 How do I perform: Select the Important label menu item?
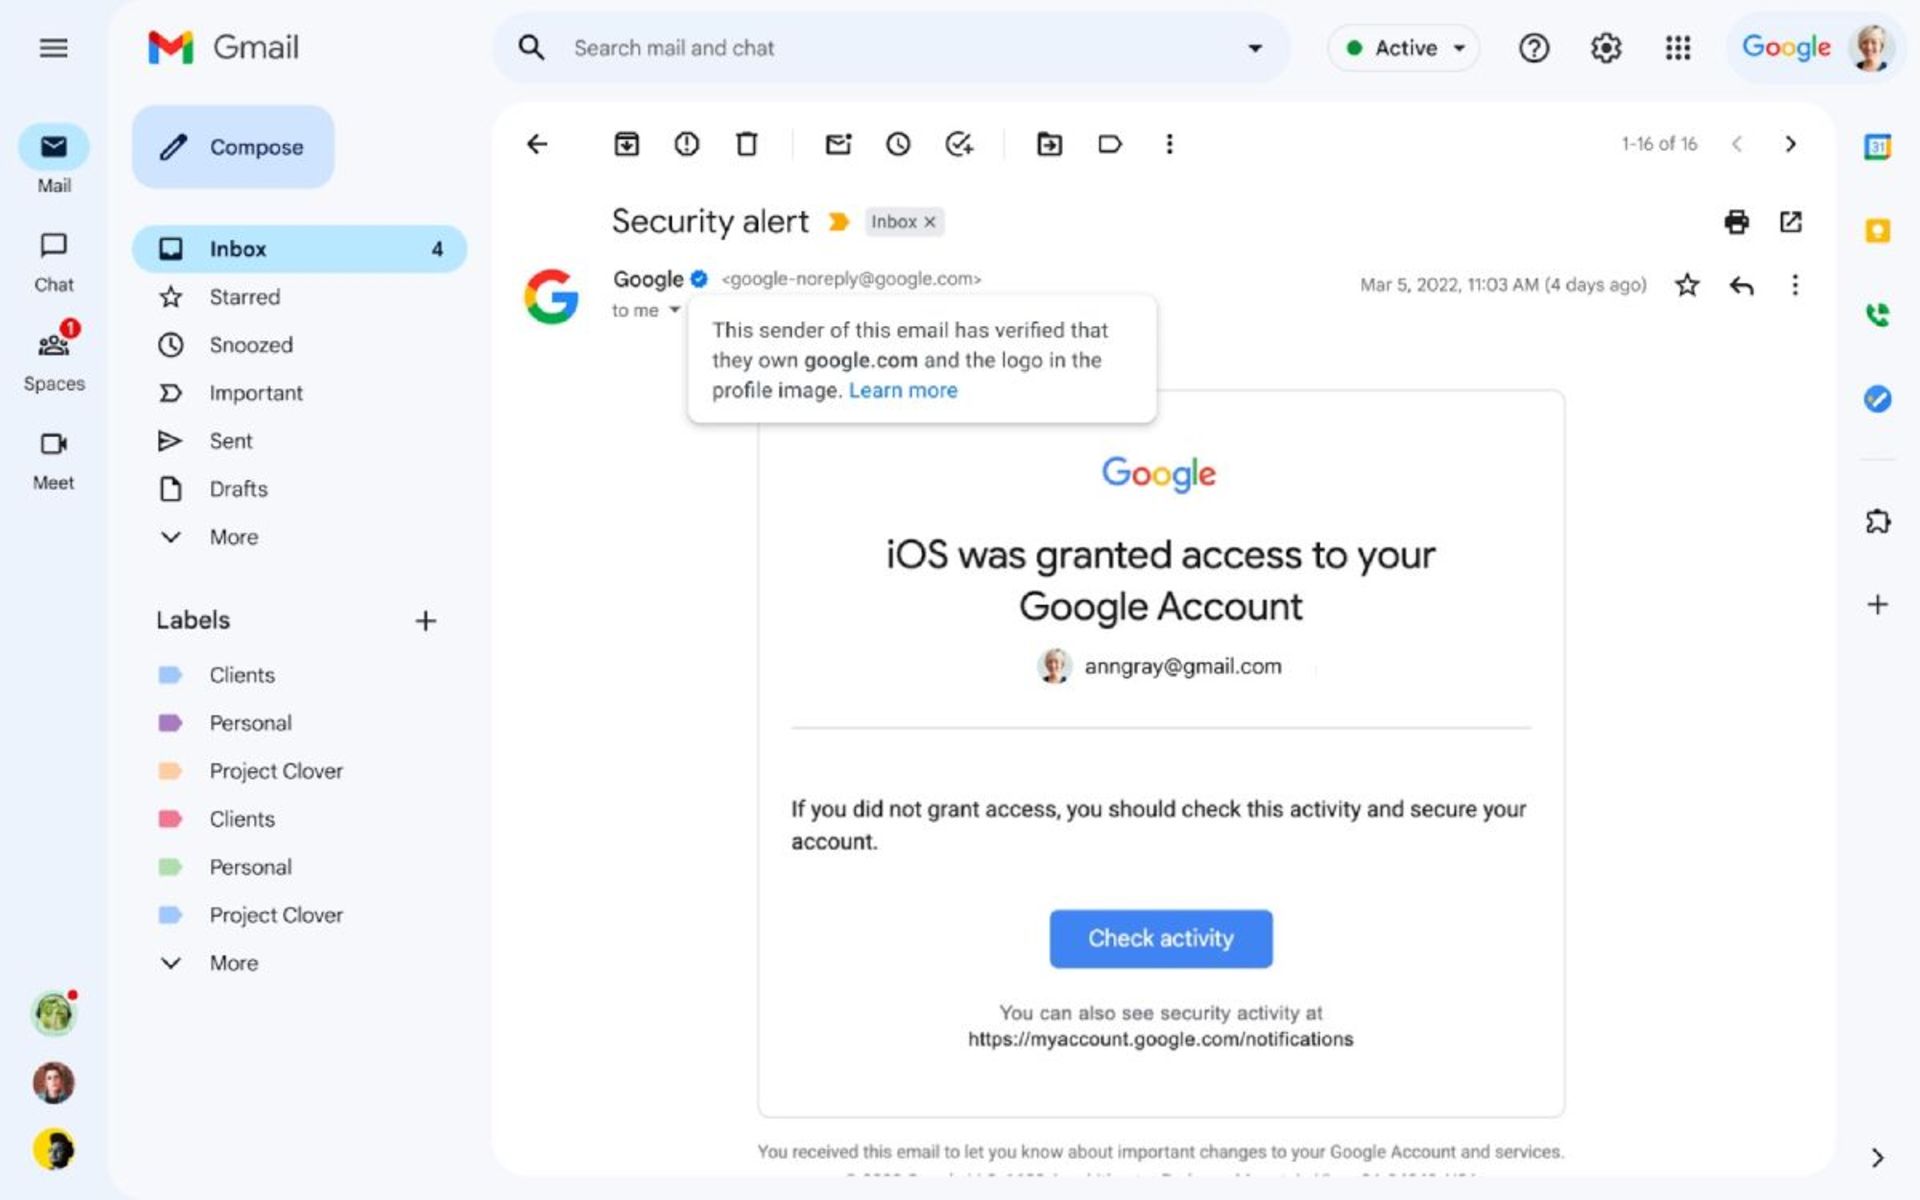tap(254, 393)
